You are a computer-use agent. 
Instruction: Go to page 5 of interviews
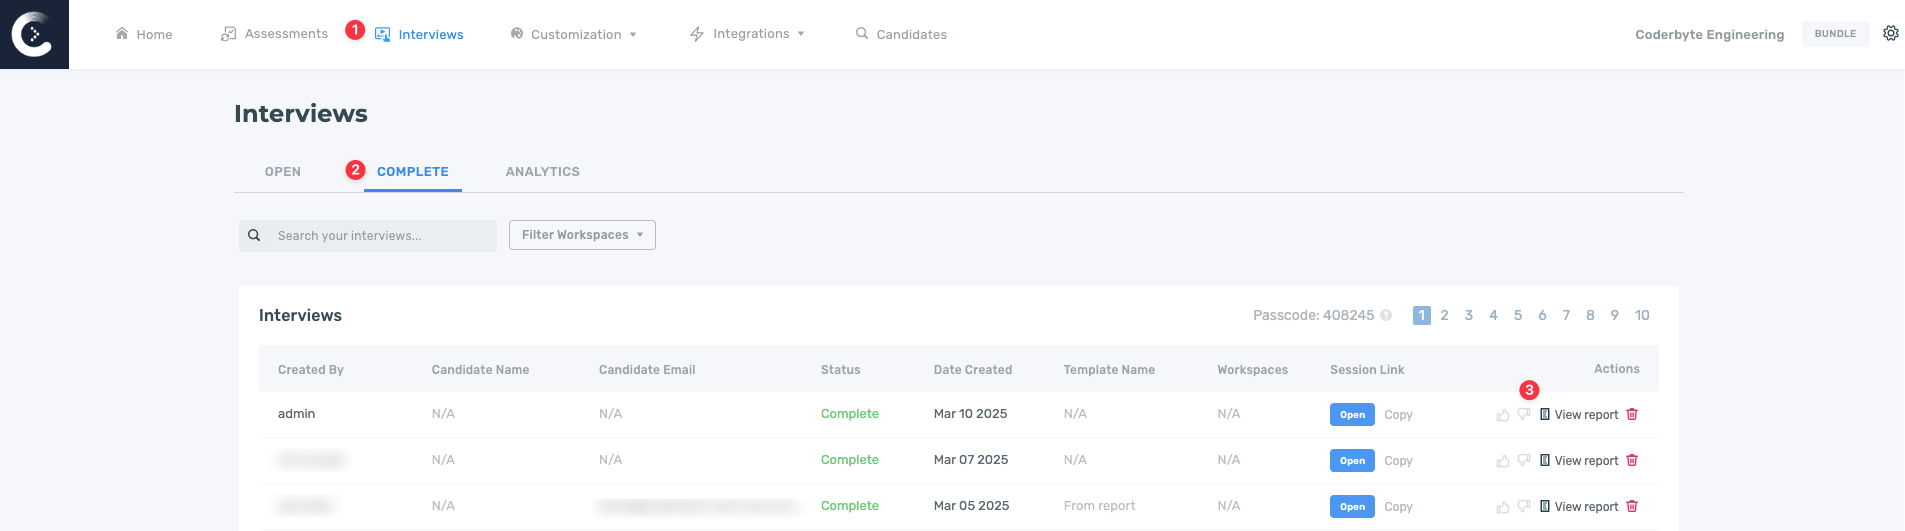1518,315
